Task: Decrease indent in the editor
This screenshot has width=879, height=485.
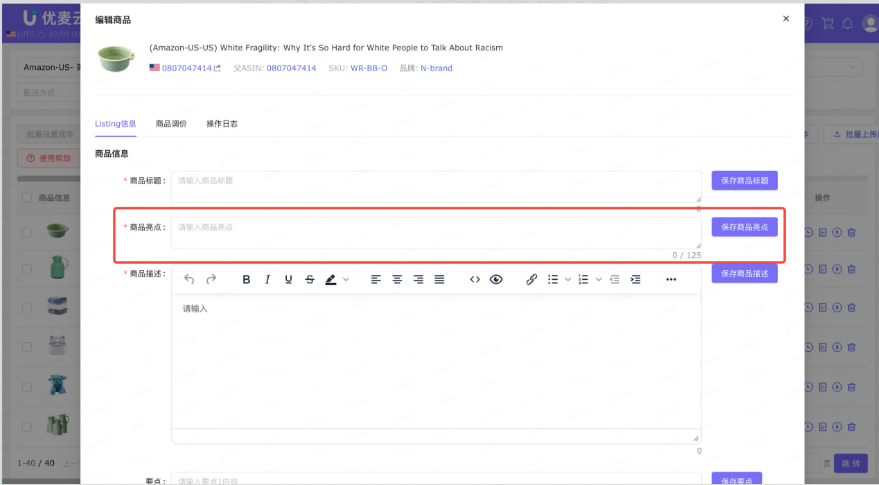Action: (x=614, y=279)
